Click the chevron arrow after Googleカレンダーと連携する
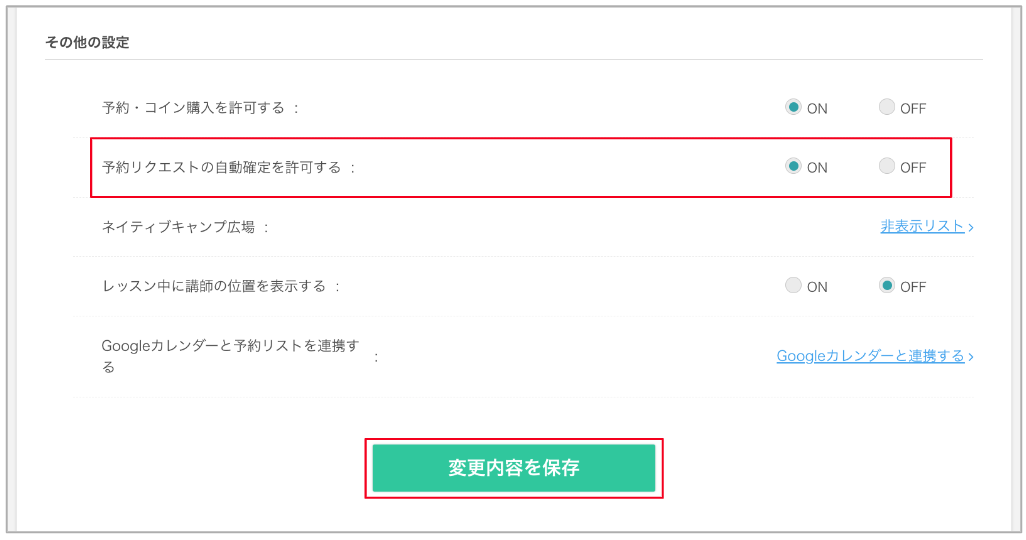 [x=971, y=357]
